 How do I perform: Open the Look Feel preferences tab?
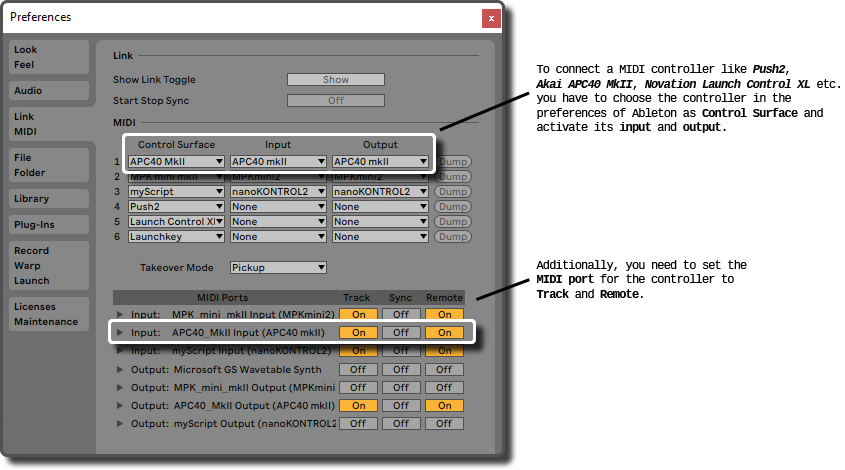[49, 57]
